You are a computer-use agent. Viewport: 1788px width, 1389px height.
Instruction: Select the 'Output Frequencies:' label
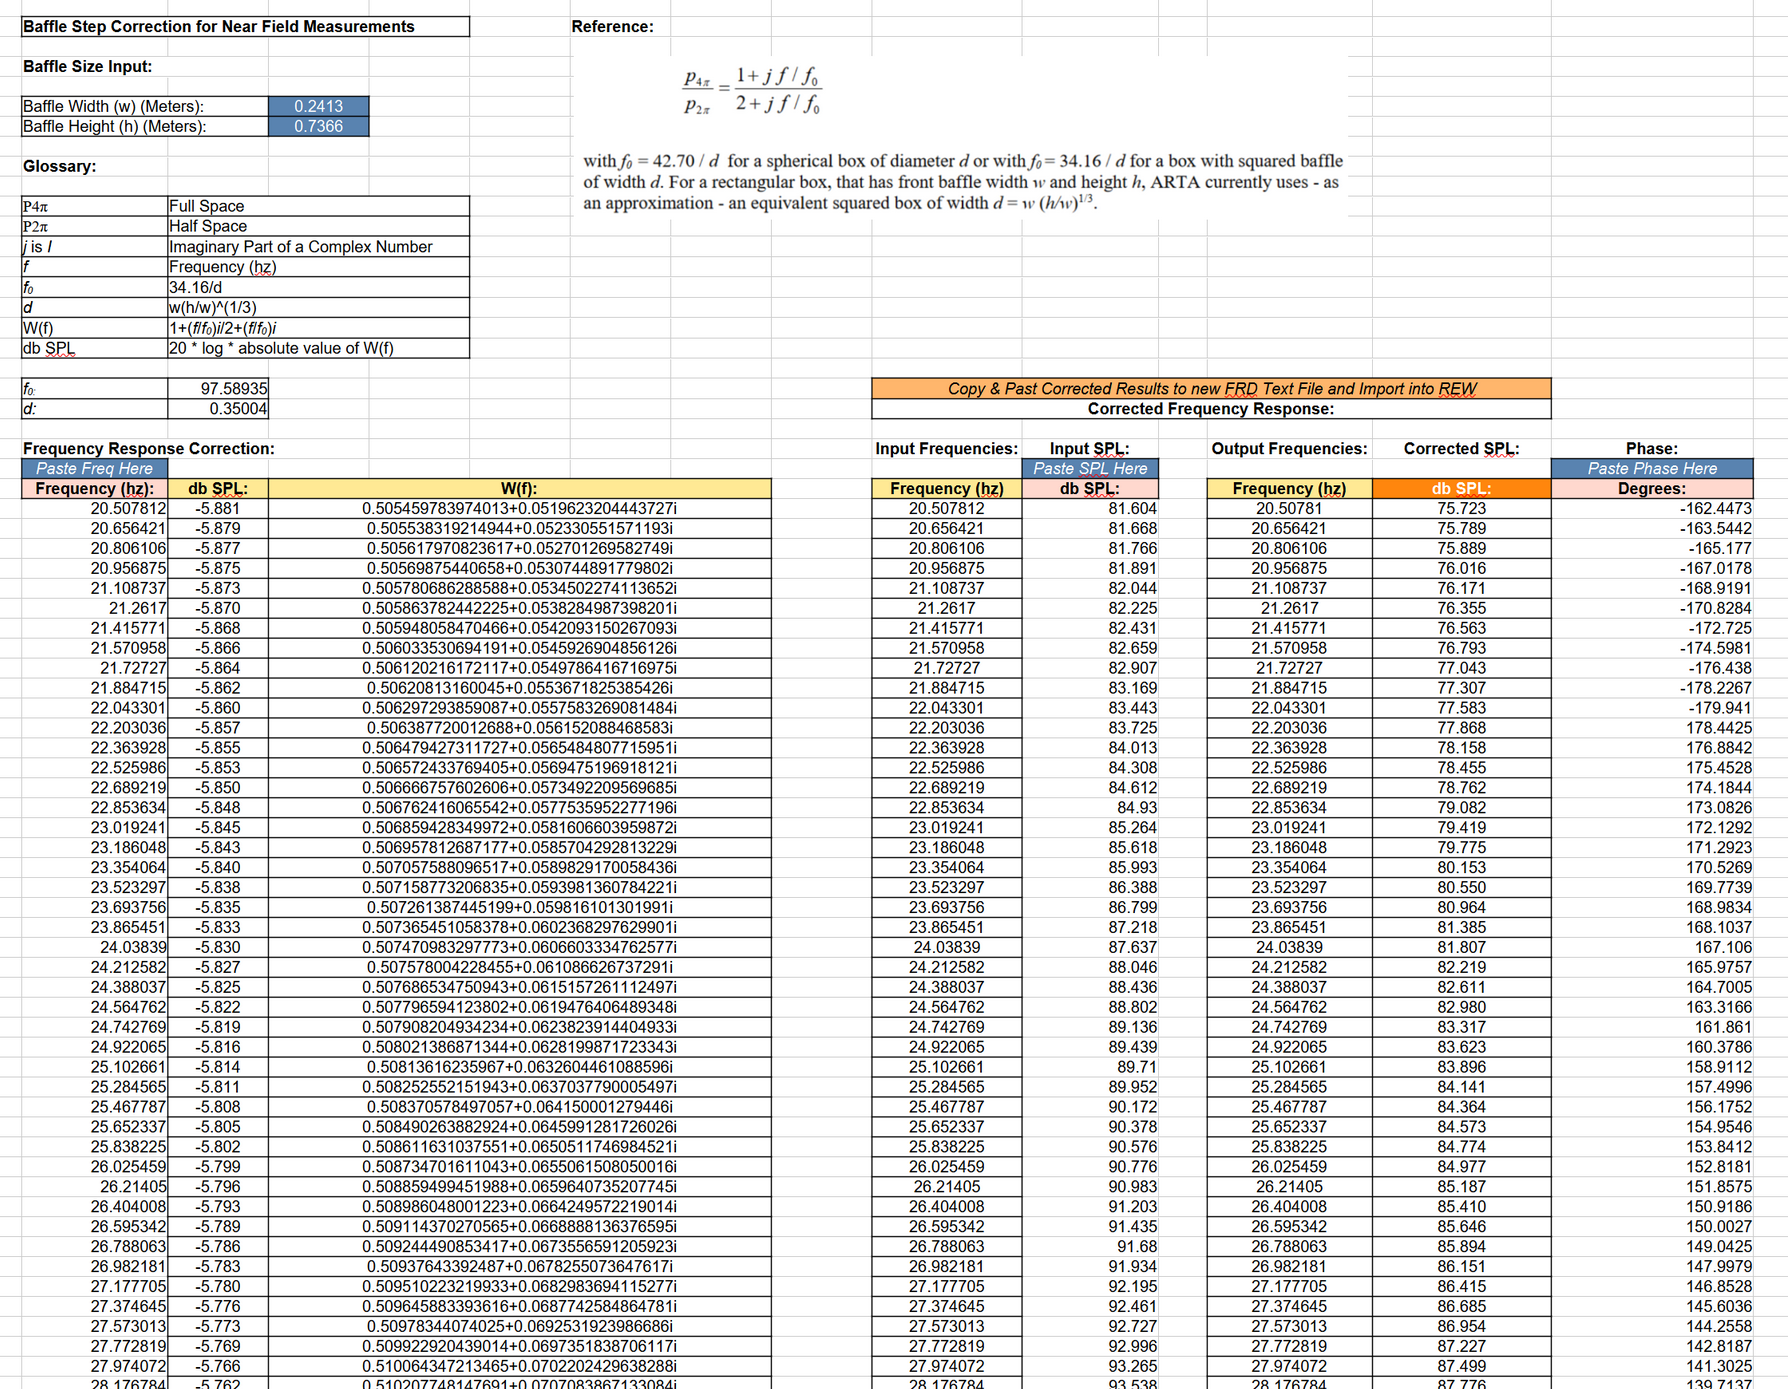[x=1289, y=448]
